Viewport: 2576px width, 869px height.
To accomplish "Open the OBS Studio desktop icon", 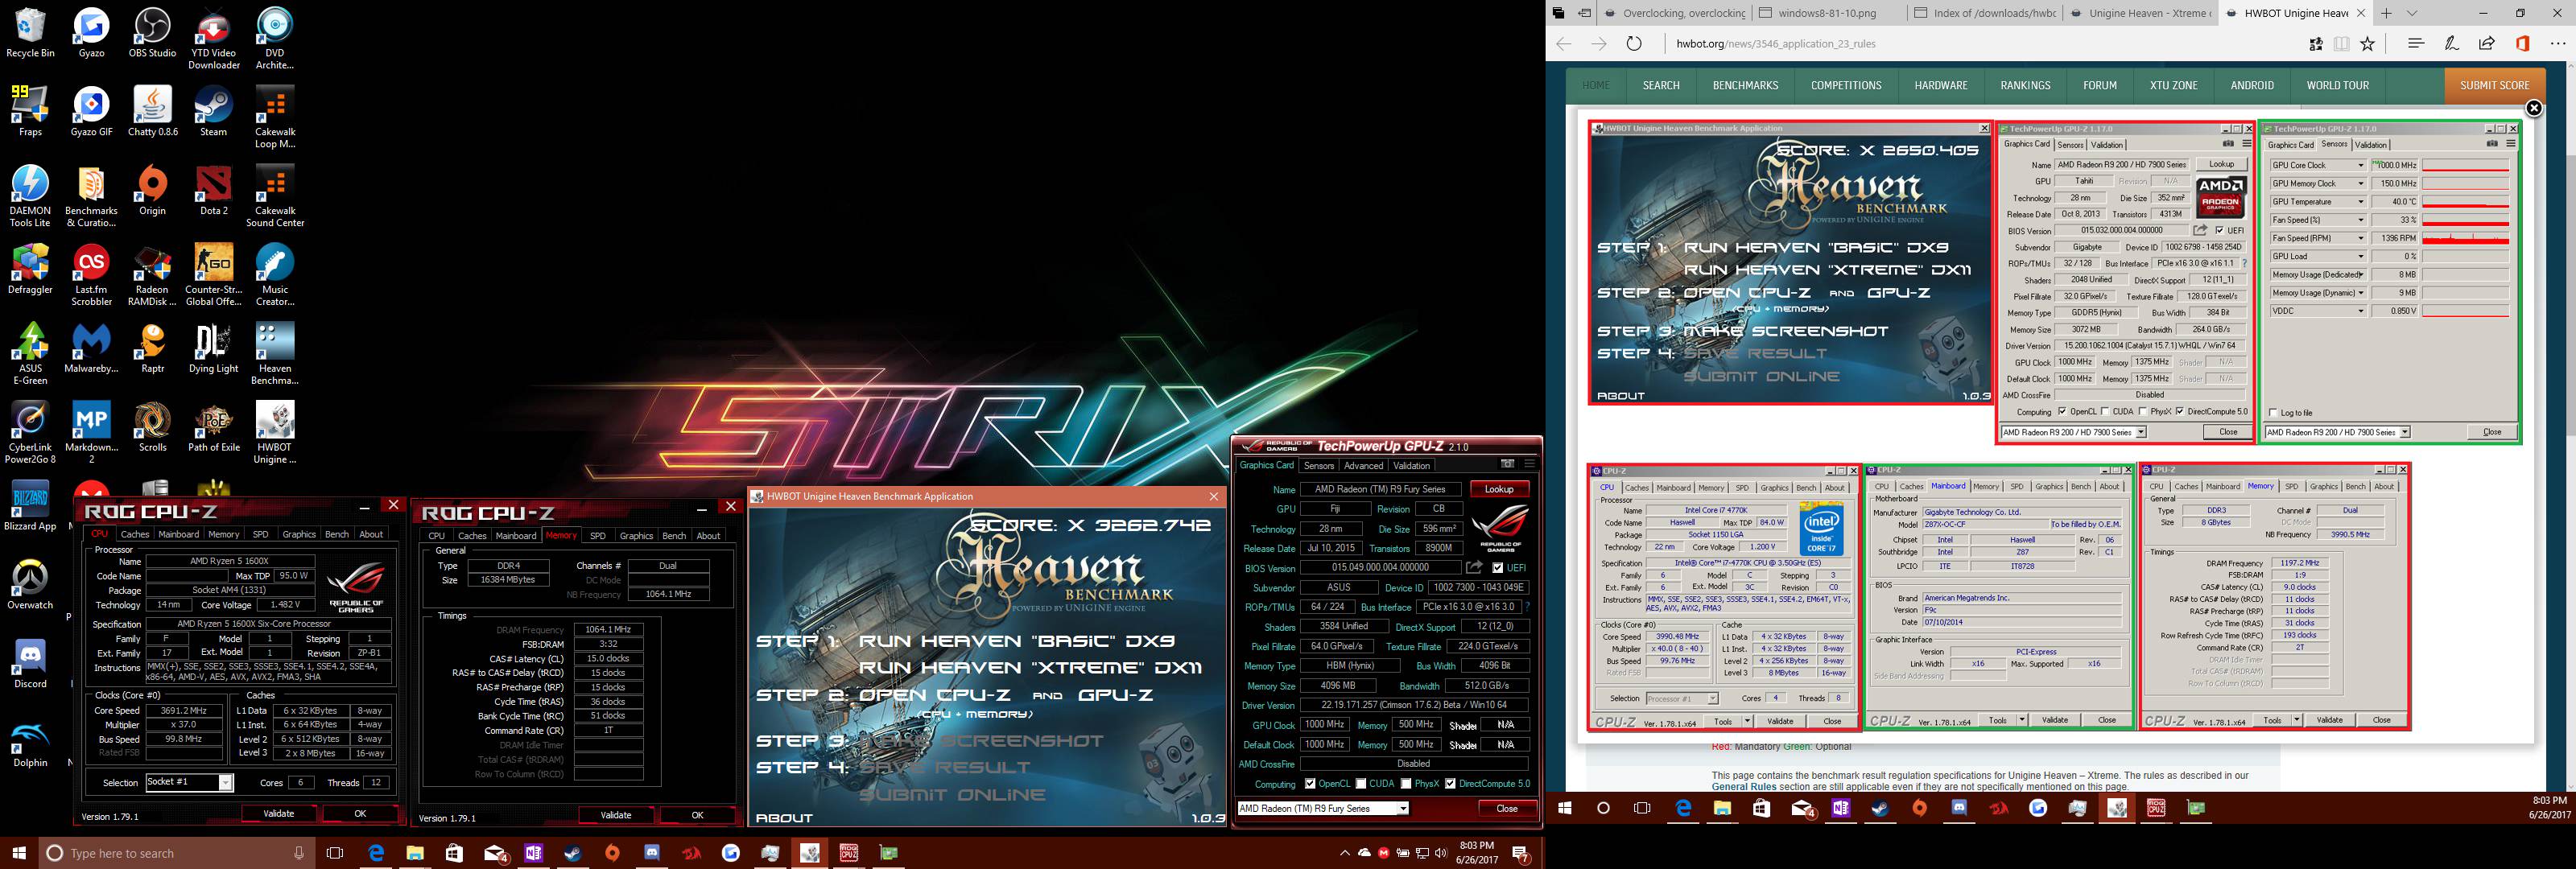I will (152, 33).
